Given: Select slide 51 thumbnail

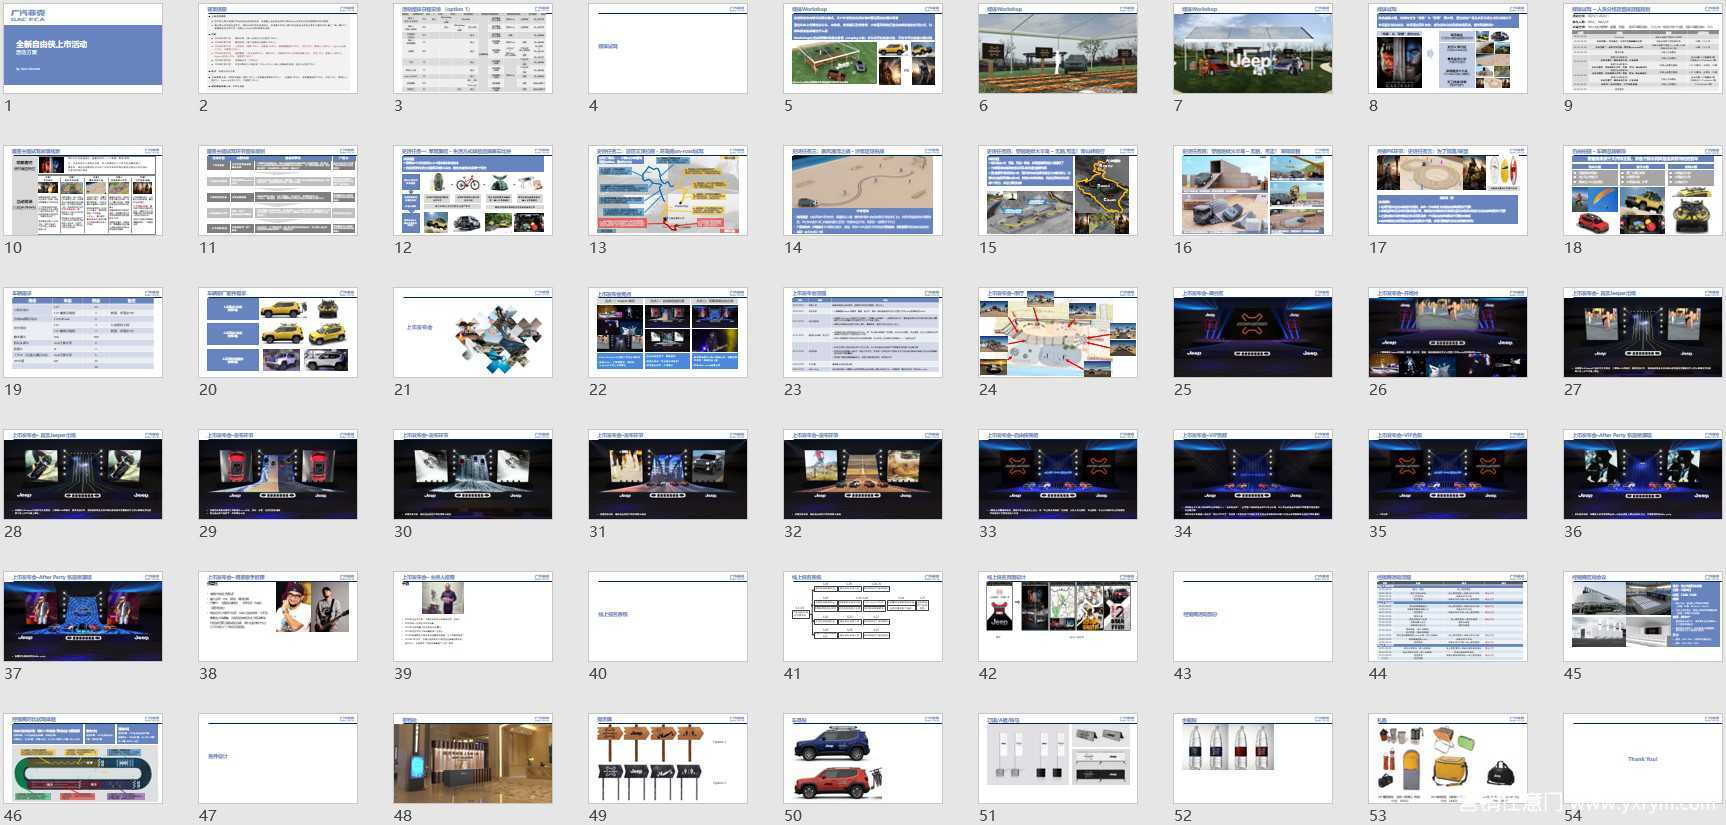Looking at the screenshot, I should (1058, 758).
